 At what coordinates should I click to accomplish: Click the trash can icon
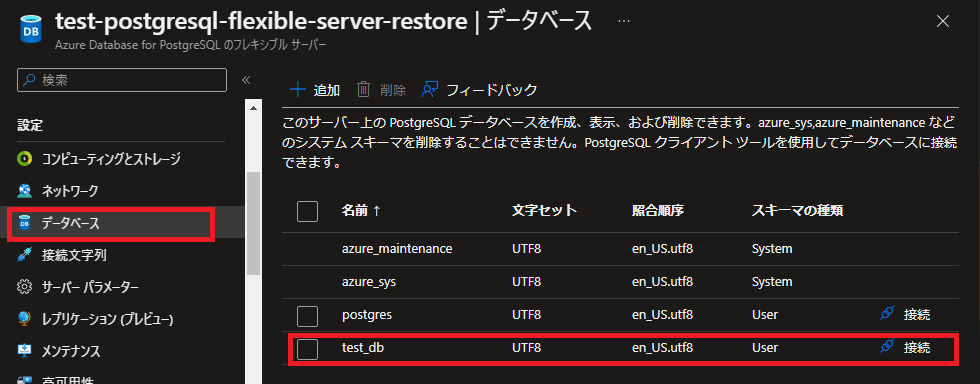click(363, 89)
